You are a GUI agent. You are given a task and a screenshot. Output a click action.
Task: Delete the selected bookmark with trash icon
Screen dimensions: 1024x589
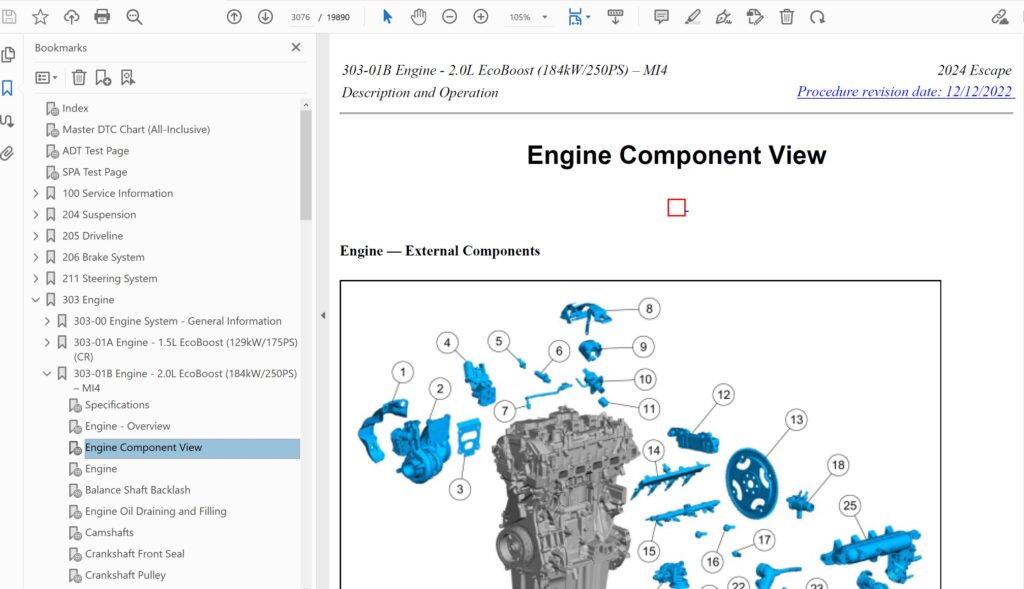click(x=78, y=77)
